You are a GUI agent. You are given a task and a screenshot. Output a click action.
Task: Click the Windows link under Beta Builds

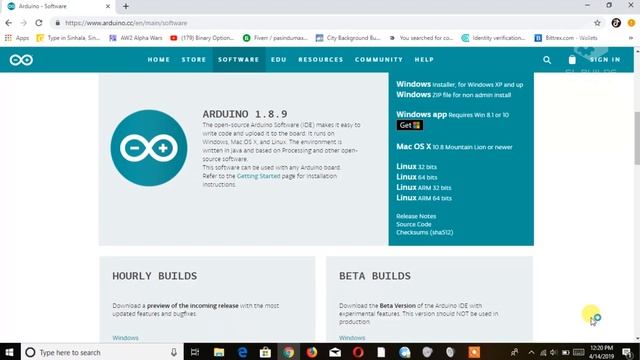click(352, 338)
